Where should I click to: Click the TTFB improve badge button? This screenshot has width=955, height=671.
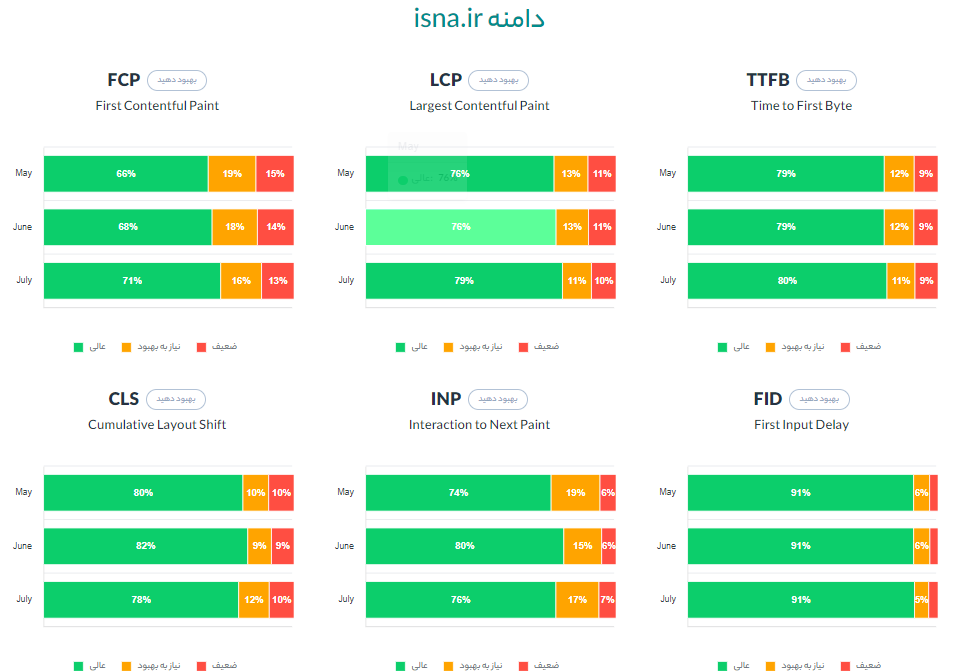826,80
